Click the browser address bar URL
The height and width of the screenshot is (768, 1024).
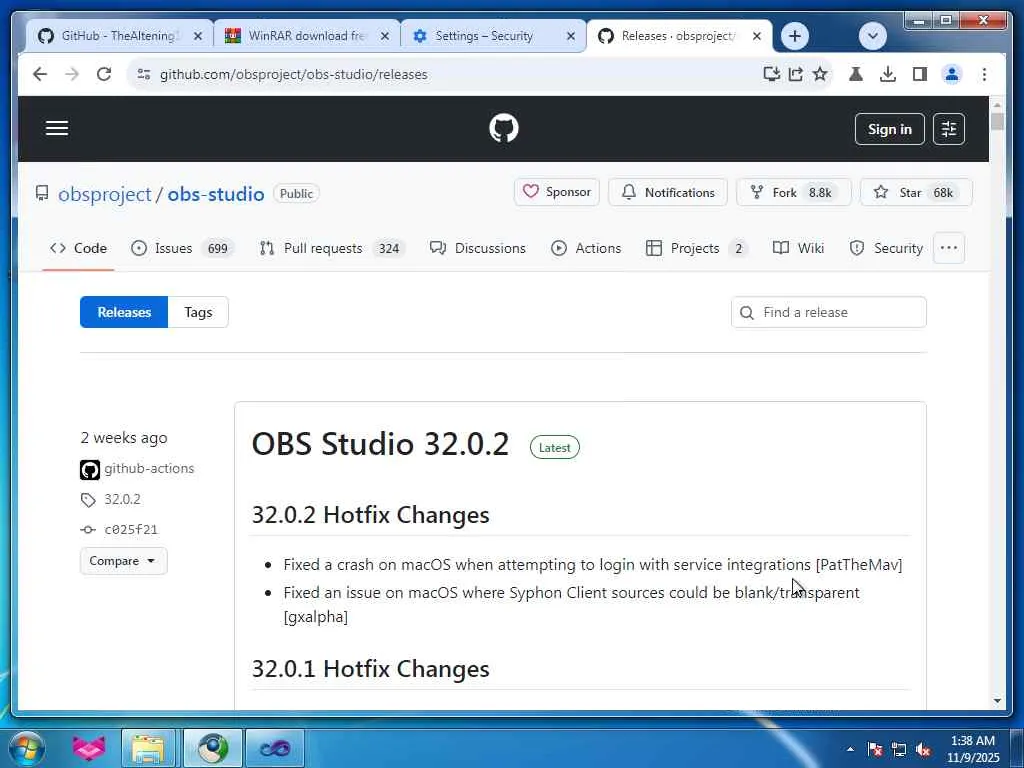(x=294, y=74)
